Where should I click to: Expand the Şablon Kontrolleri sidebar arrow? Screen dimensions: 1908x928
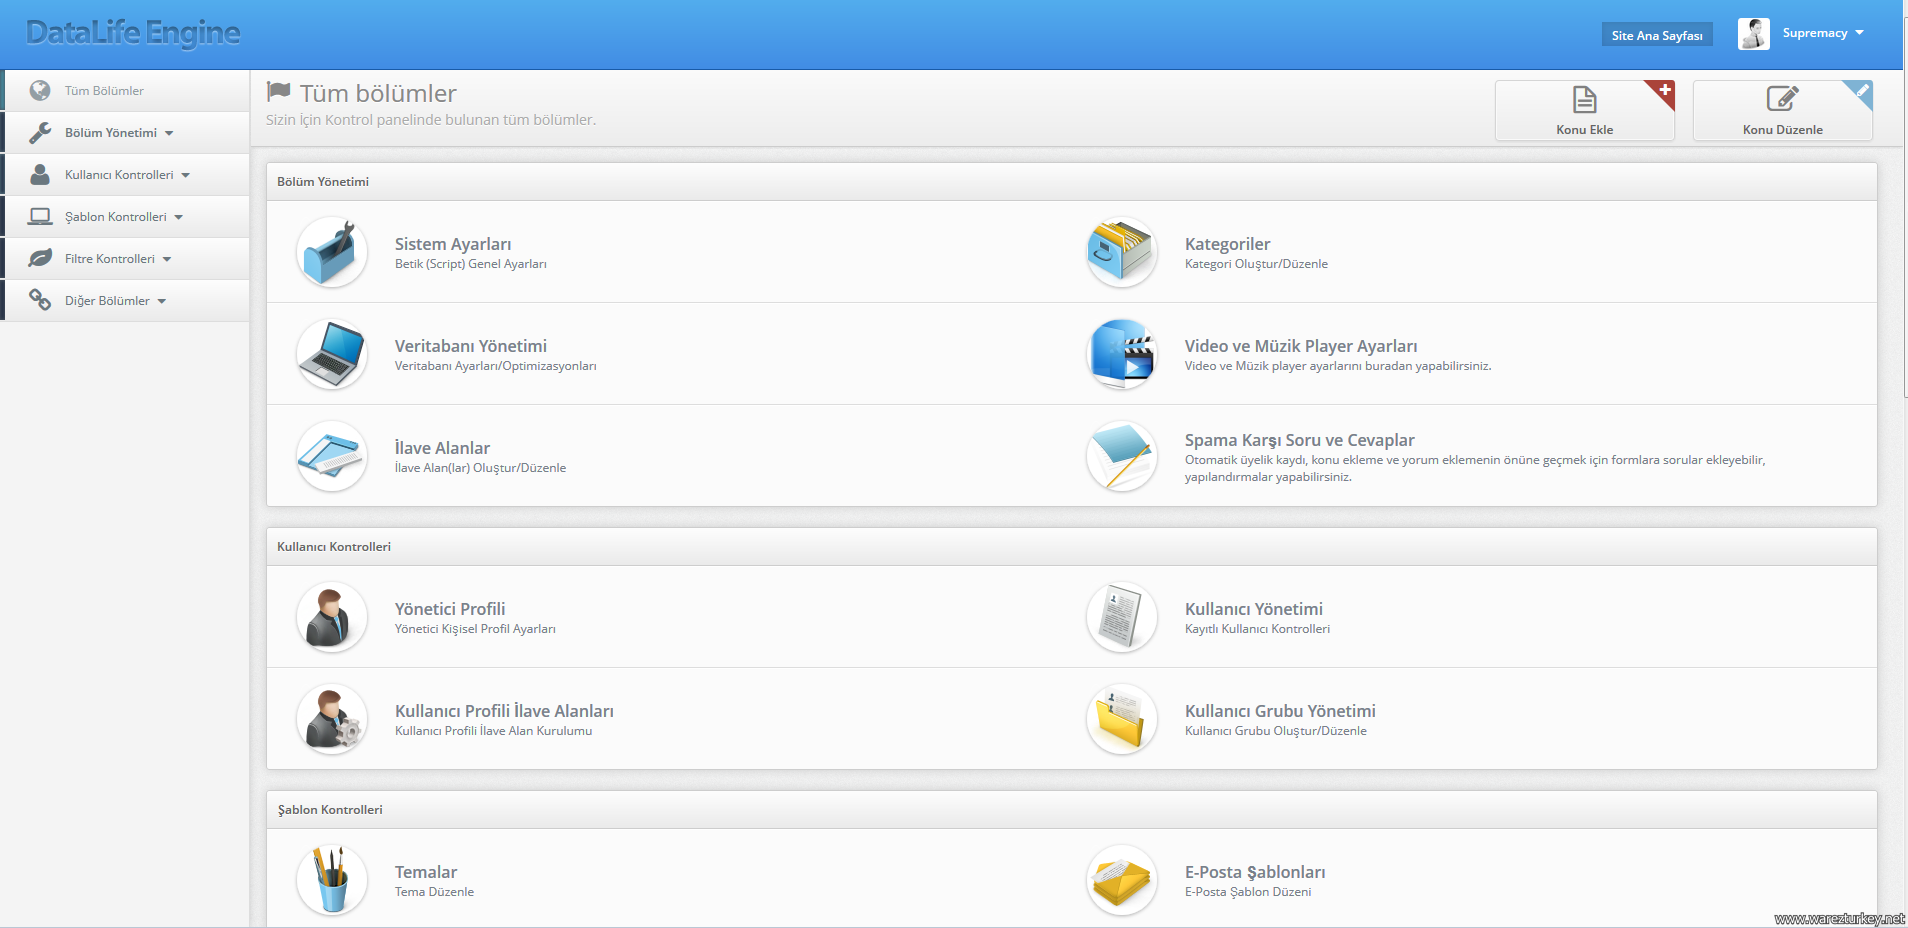(178, 217)
